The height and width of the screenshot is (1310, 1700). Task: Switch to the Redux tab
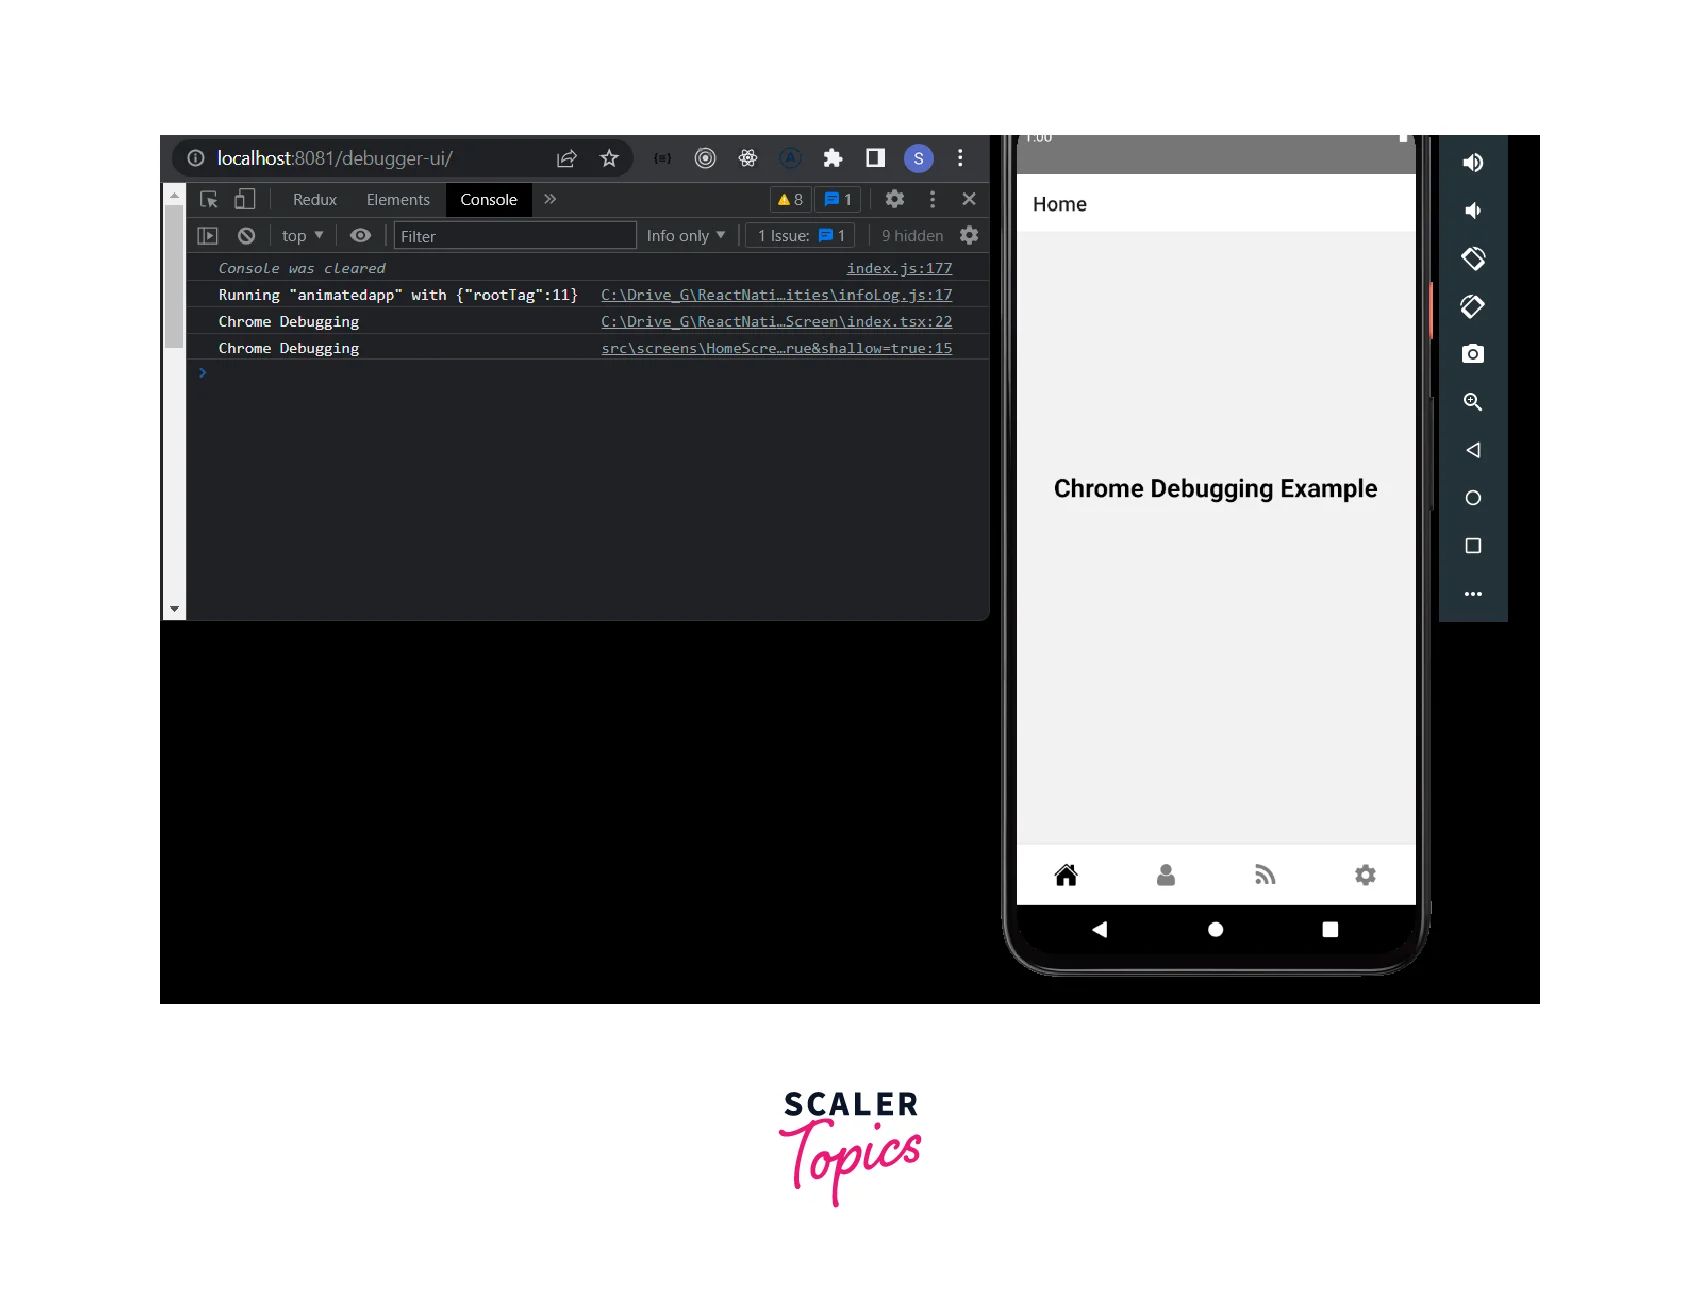tap(315, 200)
